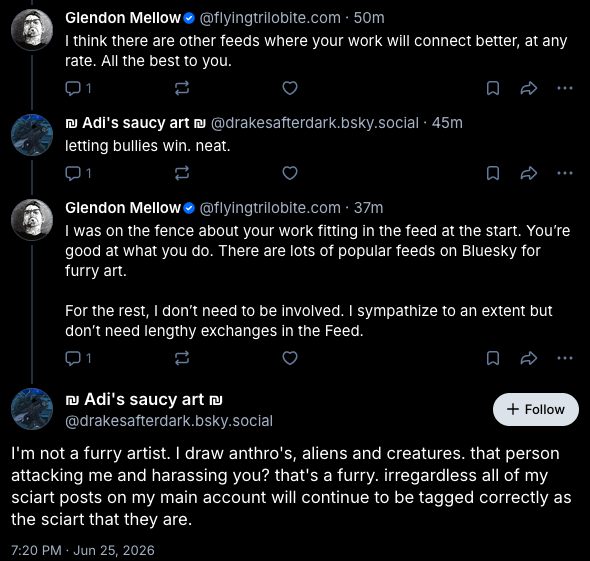Like the "letting bullies win. neat." post
590x561 pixels.
[x=290, y=173]
